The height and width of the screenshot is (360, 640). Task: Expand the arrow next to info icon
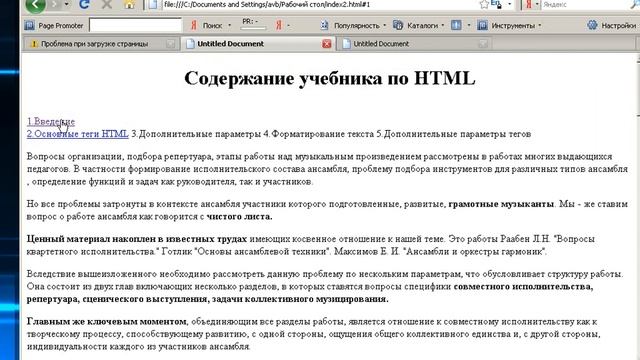pyautogui.click(x=469, y=25)
